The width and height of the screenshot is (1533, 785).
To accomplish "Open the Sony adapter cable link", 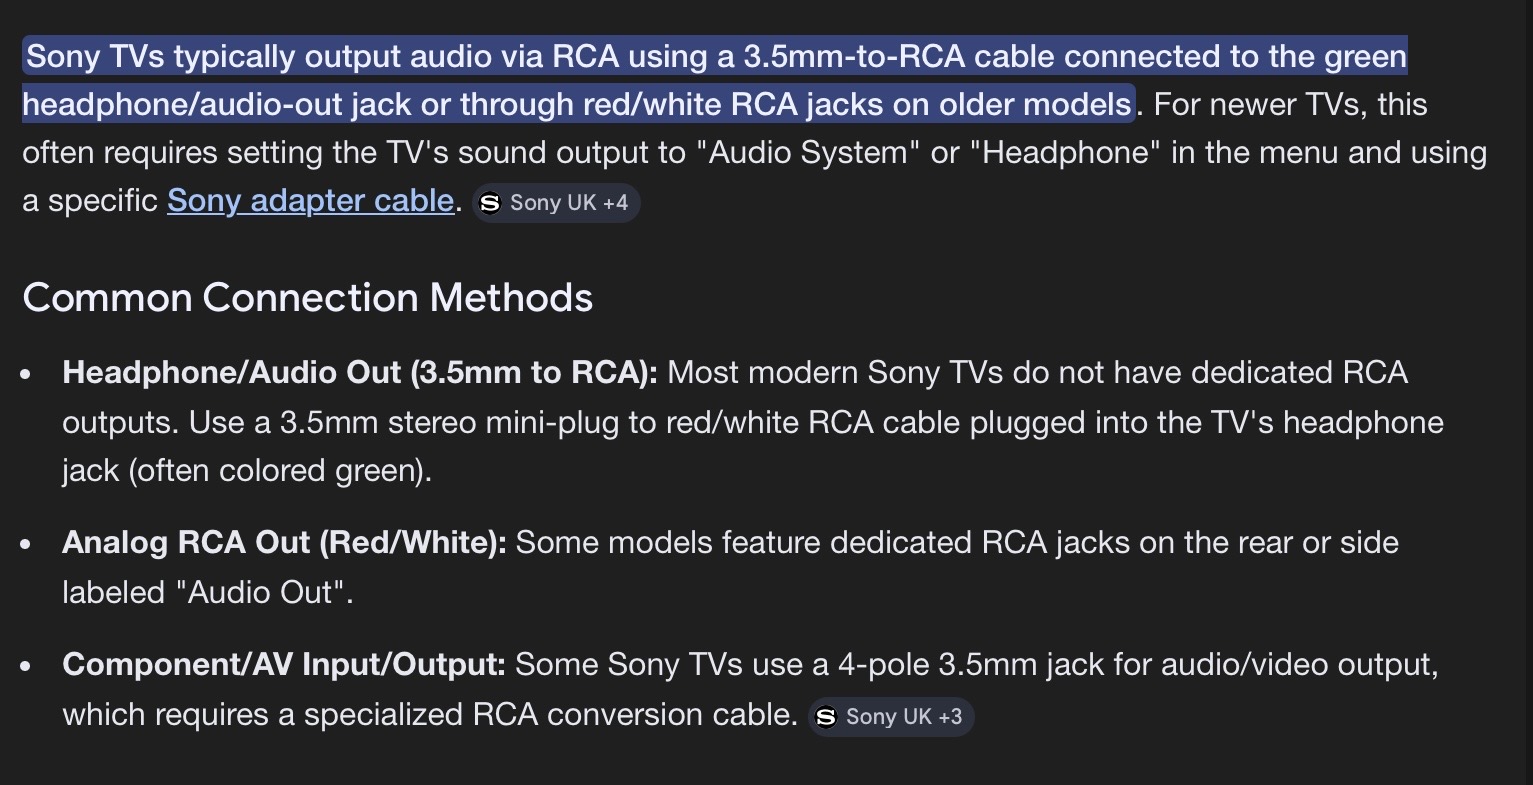I will pos(310,201).
